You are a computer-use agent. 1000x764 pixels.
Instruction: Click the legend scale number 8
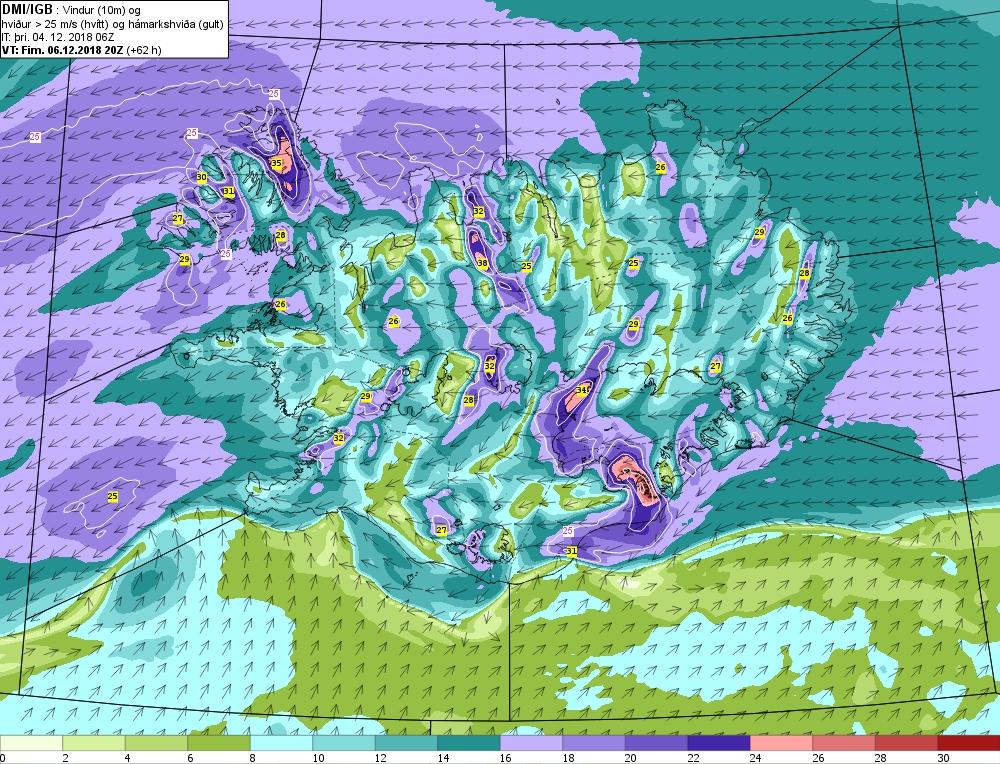coord(253,758)
